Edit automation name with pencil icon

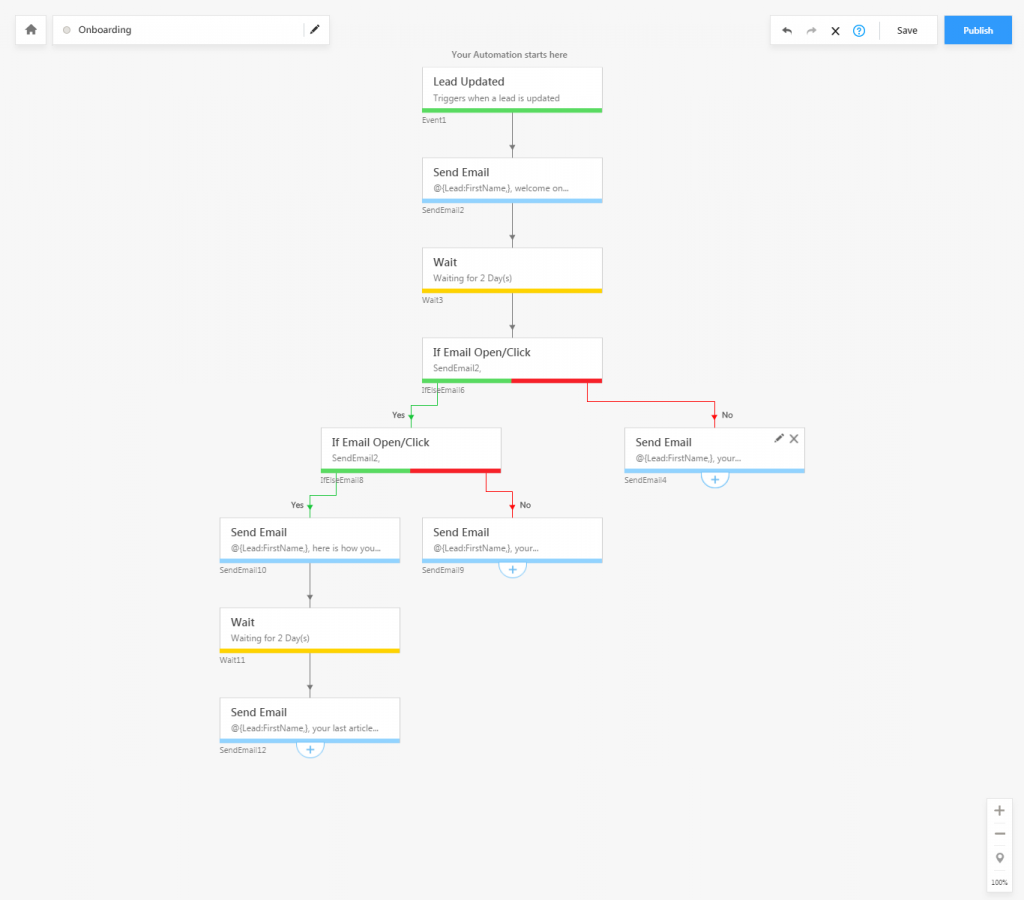point(315,29)
